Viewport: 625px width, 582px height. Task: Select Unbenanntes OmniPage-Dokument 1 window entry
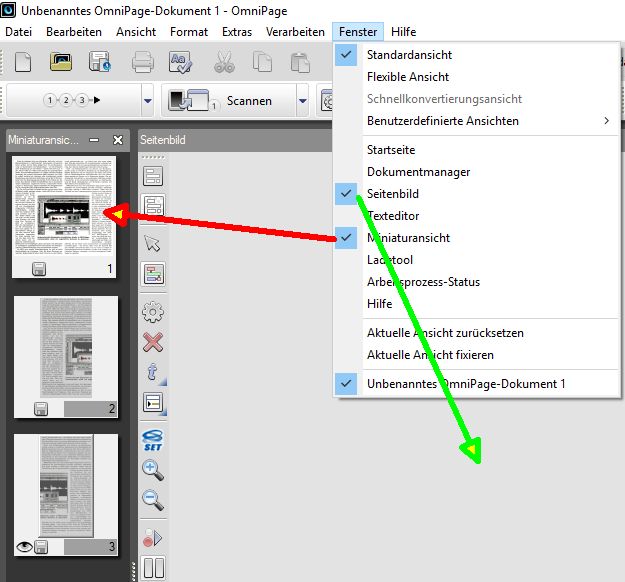(477, 384)
